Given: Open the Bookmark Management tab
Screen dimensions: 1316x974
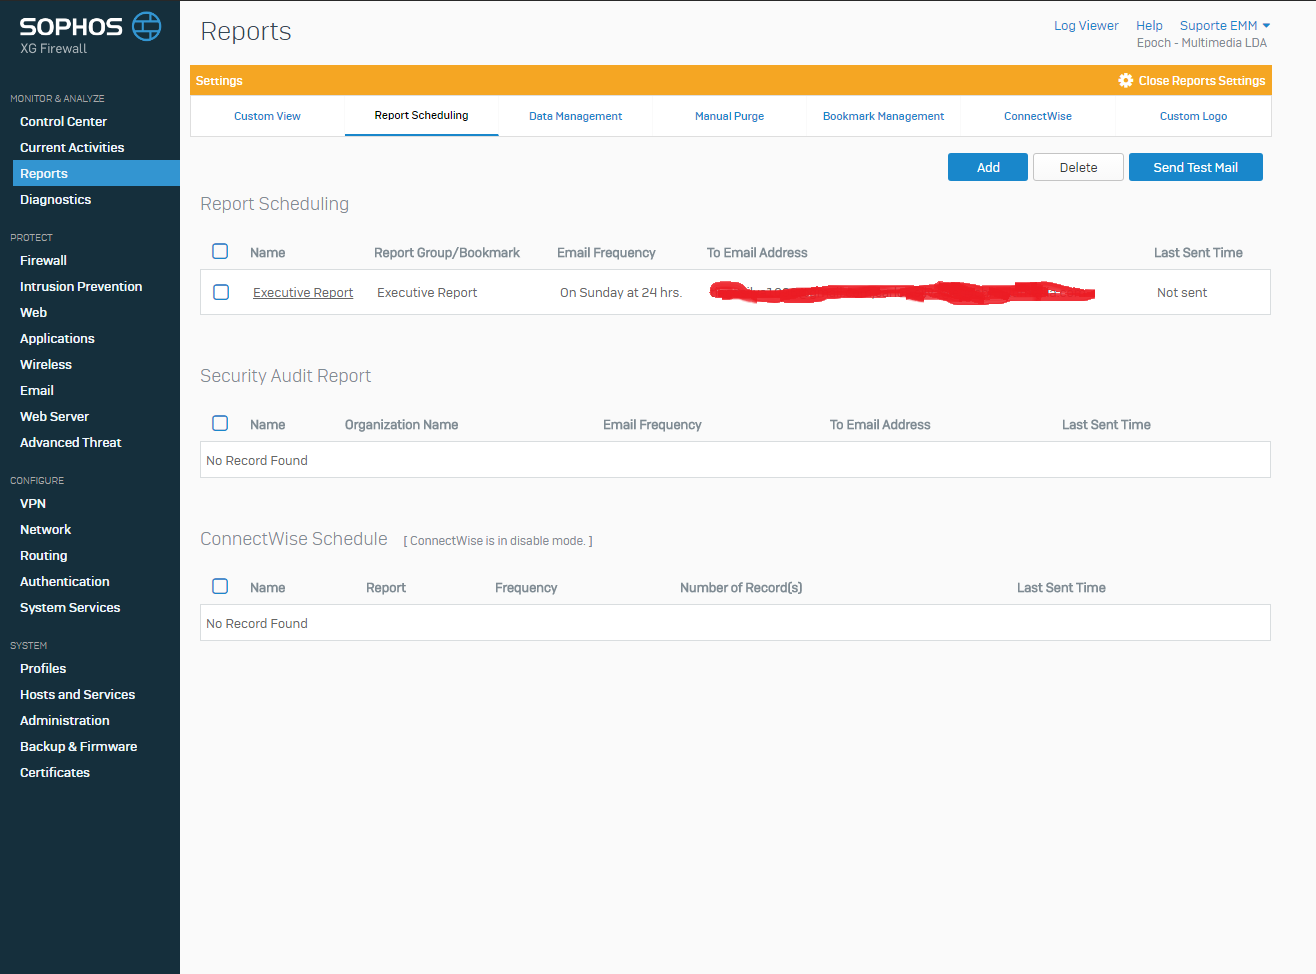Looking at the screenshot, I should (x=883, y=116).
